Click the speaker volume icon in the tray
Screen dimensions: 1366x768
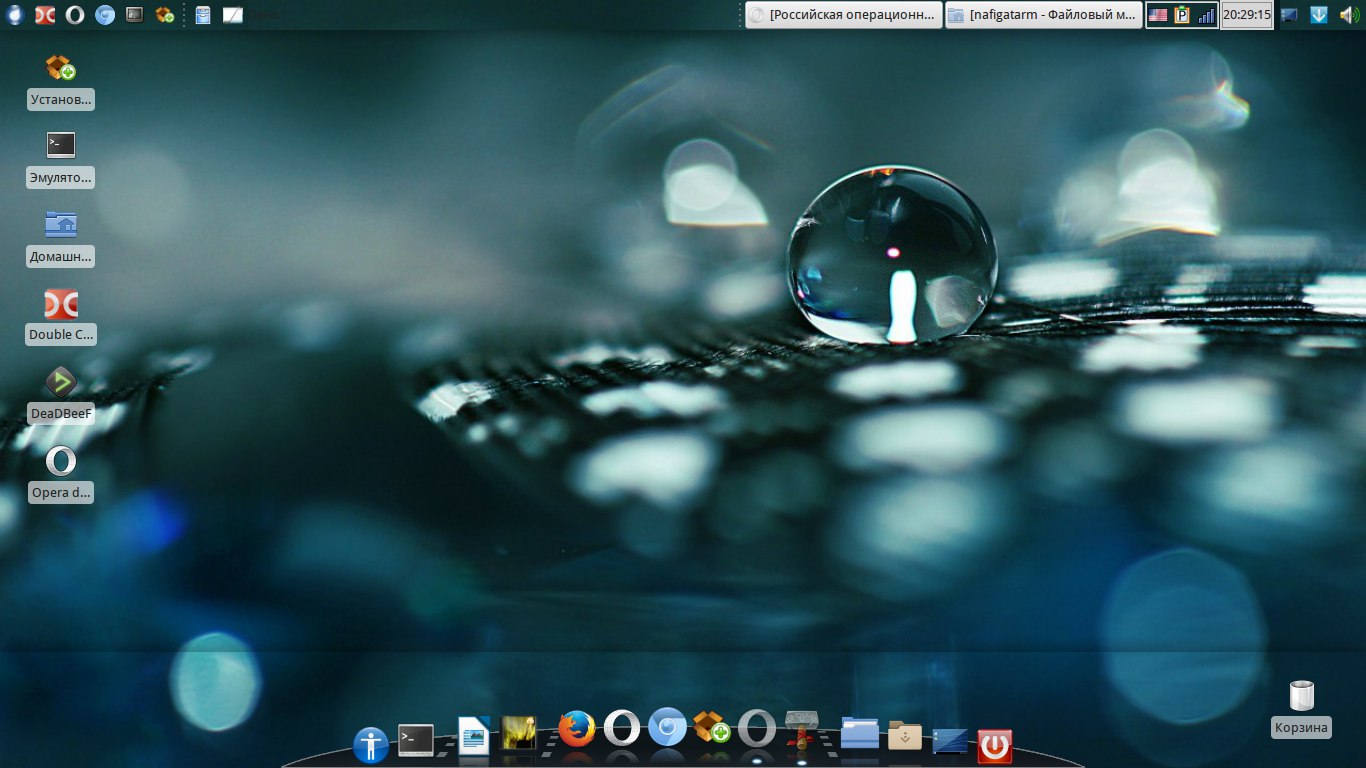tap(1349, 15)
